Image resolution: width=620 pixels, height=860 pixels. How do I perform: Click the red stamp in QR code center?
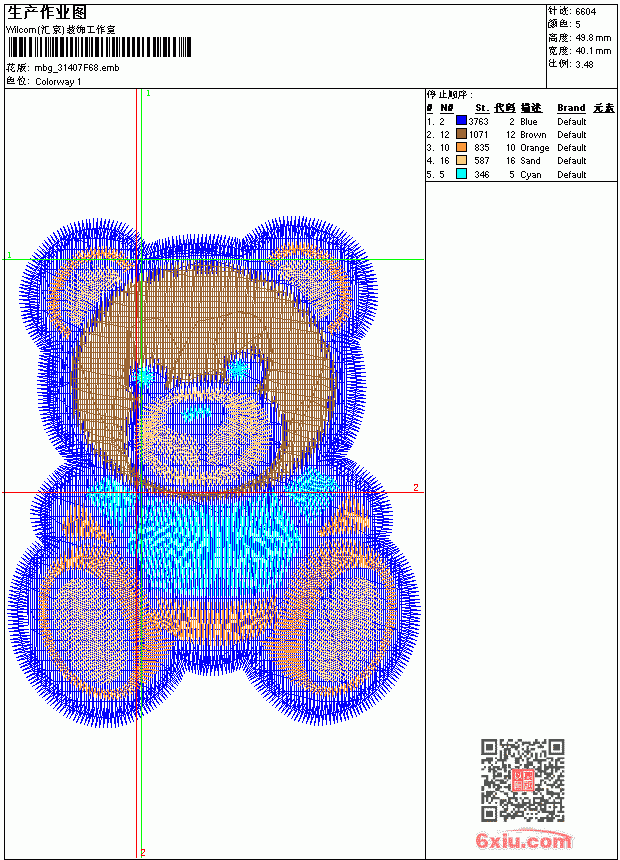(x=522, y=780)
